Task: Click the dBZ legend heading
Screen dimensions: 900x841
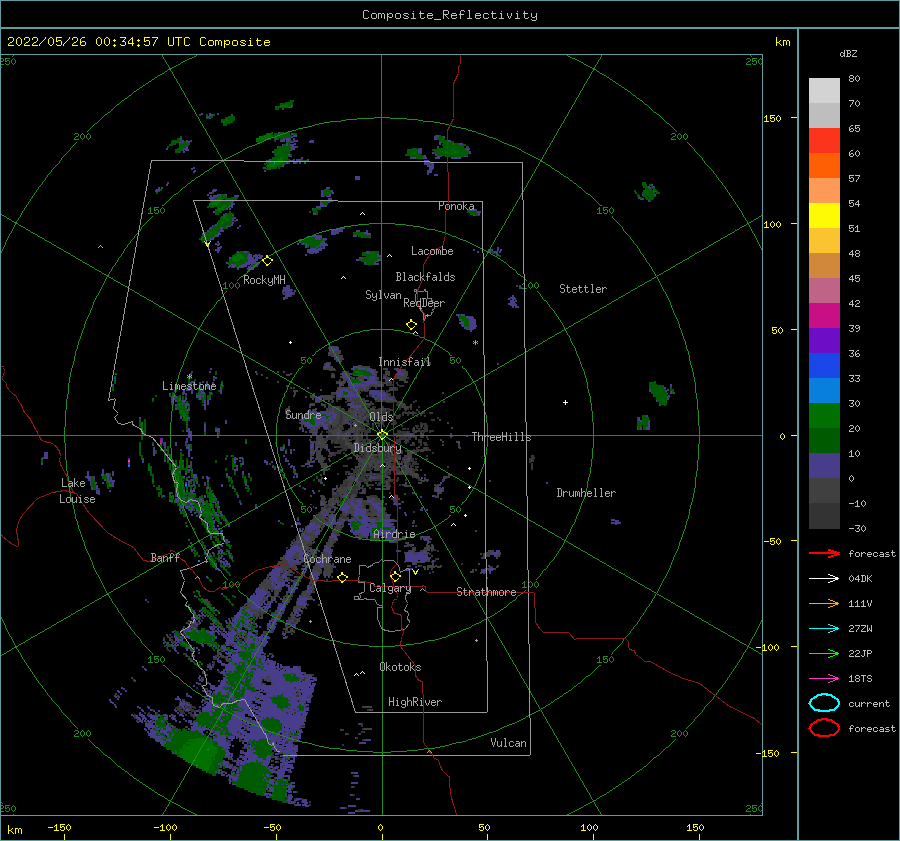Action: coord(848,53)
